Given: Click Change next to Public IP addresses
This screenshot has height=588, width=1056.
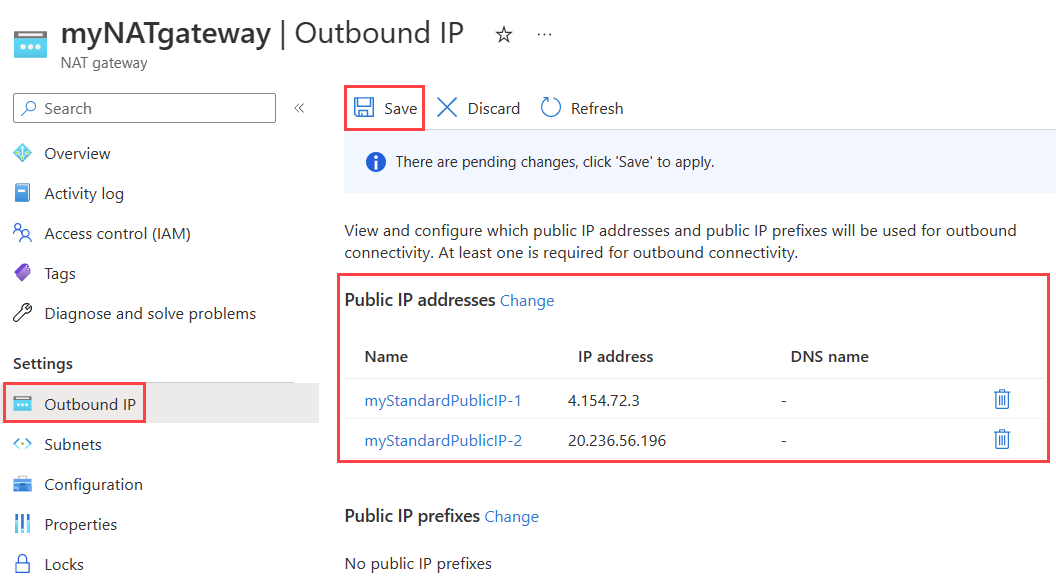Looking at the screenshot, I should click(x=527, y=300).
